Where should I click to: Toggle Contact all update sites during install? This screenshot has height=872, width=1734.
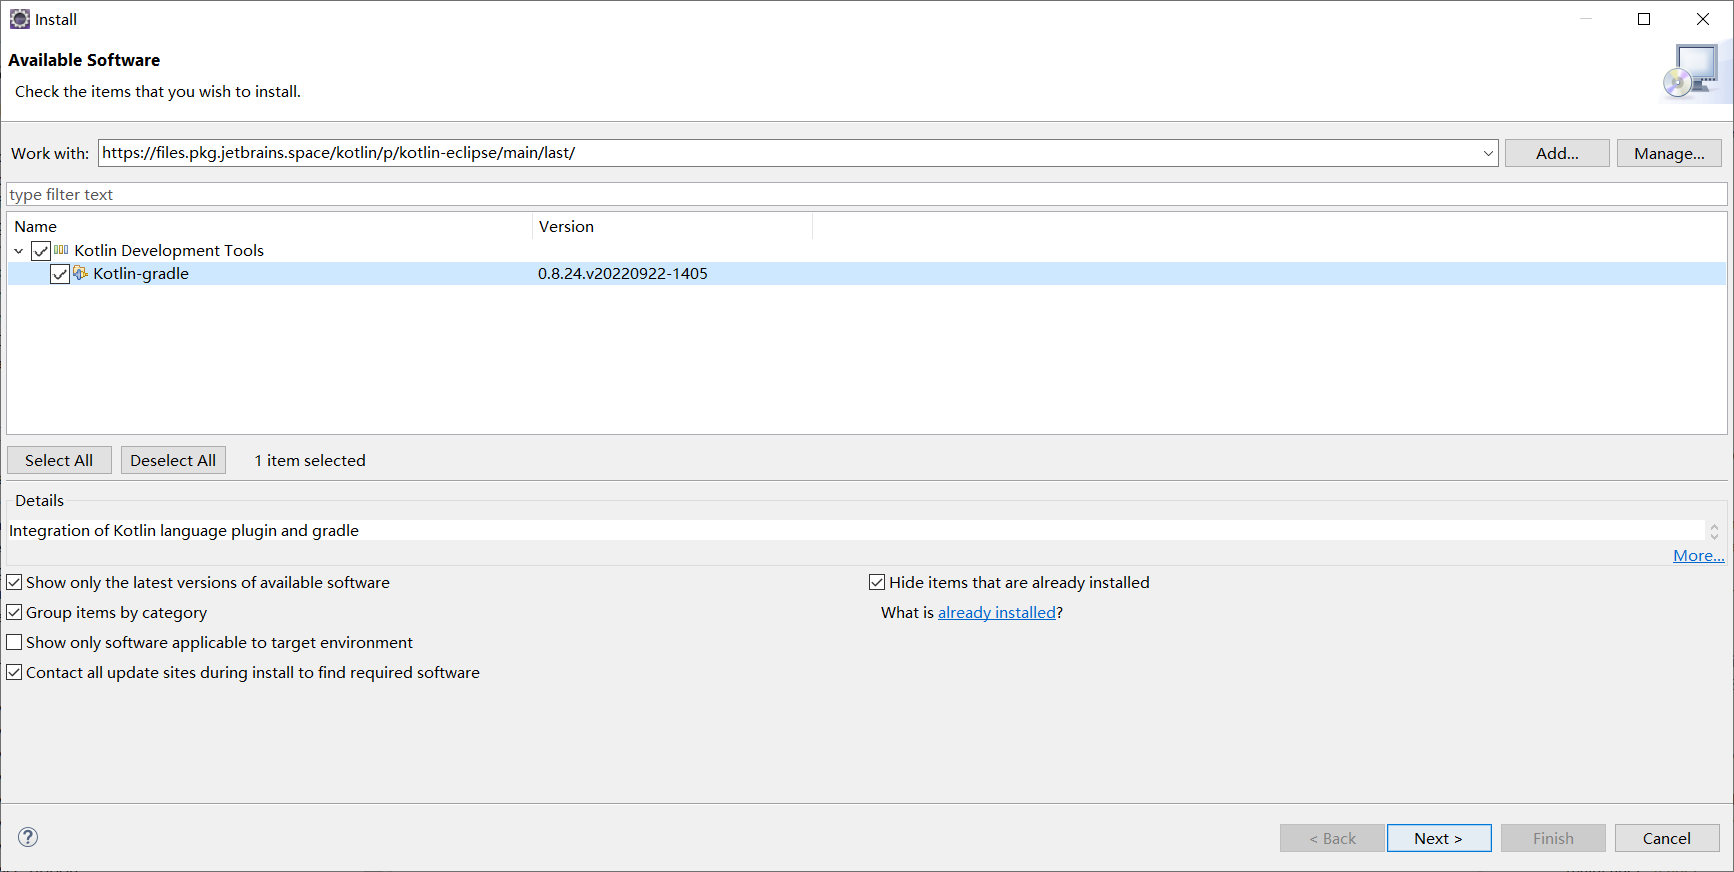(14, 672)
